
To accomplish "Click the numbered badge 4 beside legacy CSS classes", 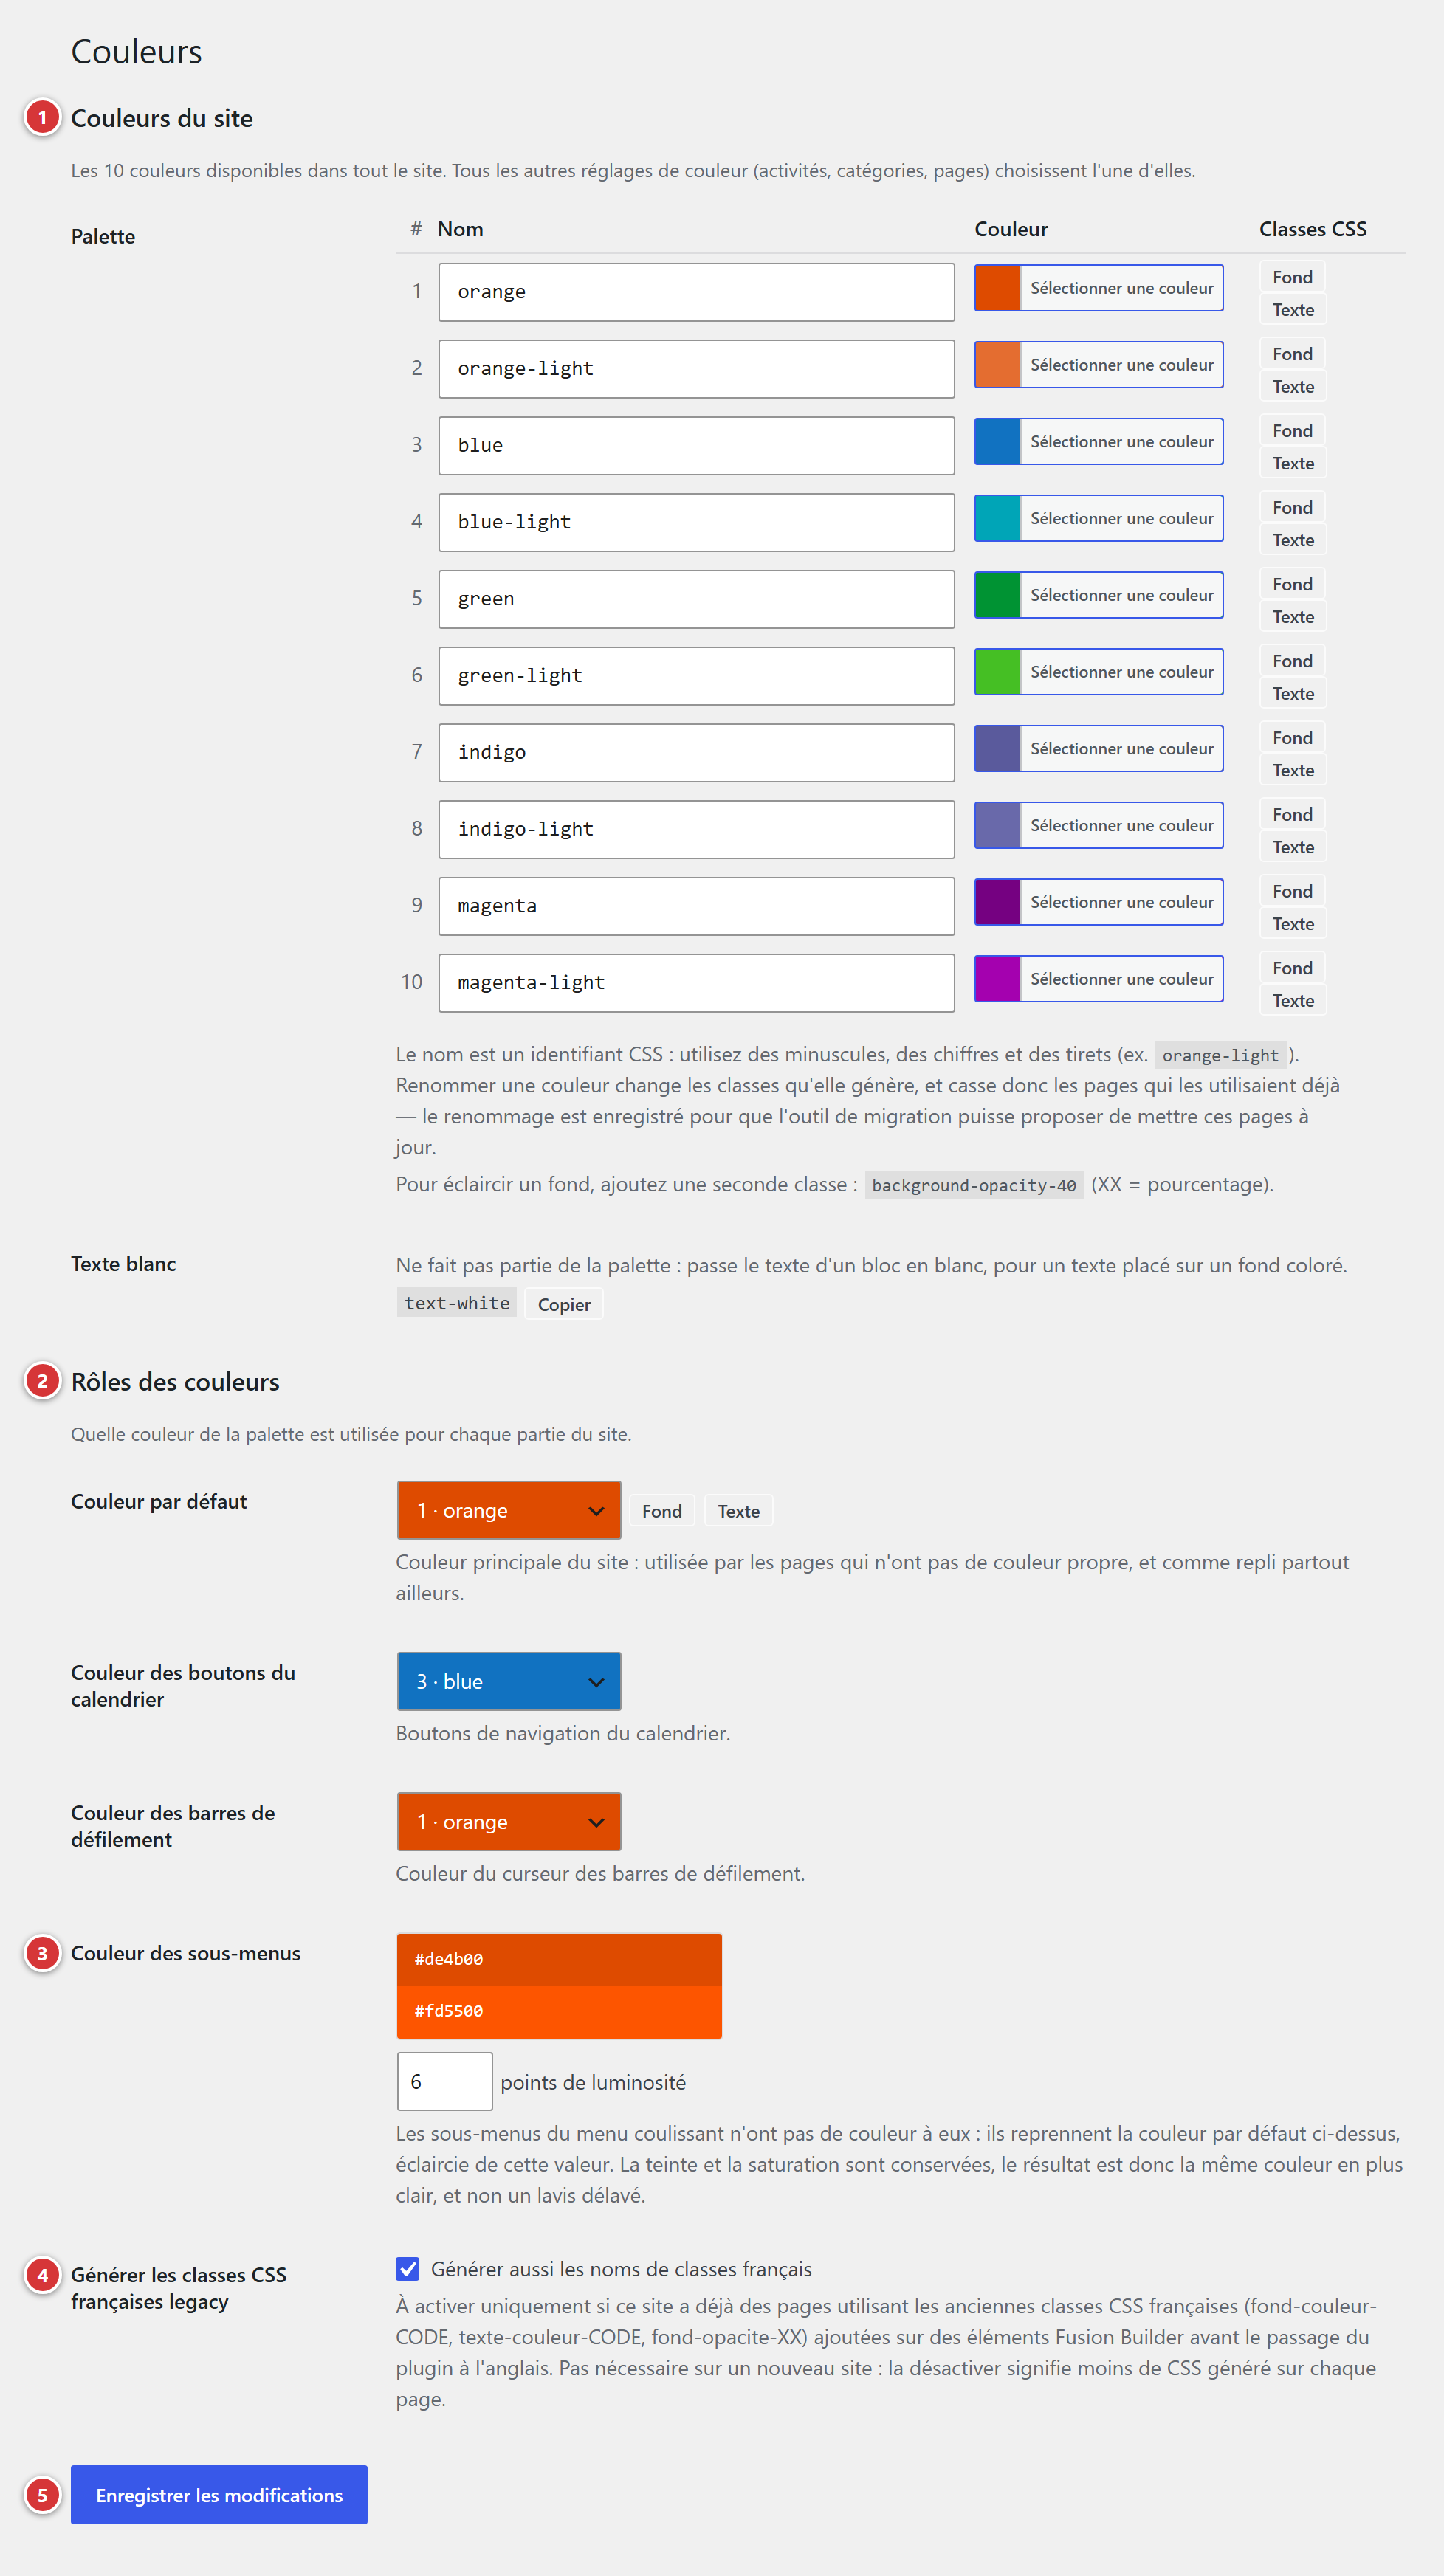I will pyautogui.click(x=42, y=2275).
